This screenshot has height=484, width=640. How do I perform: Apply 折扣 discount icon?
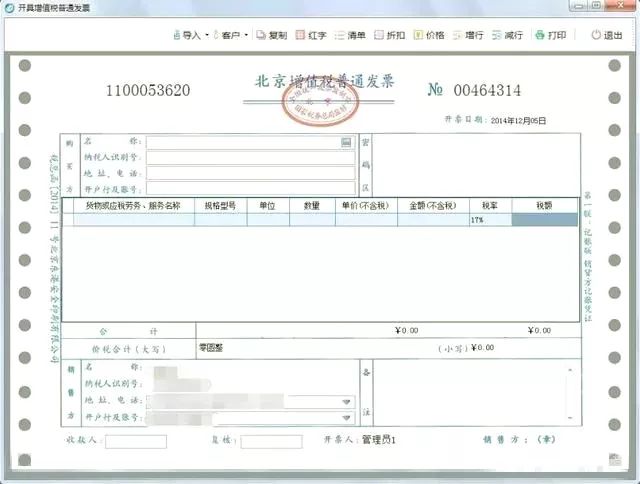pos(379,35)
